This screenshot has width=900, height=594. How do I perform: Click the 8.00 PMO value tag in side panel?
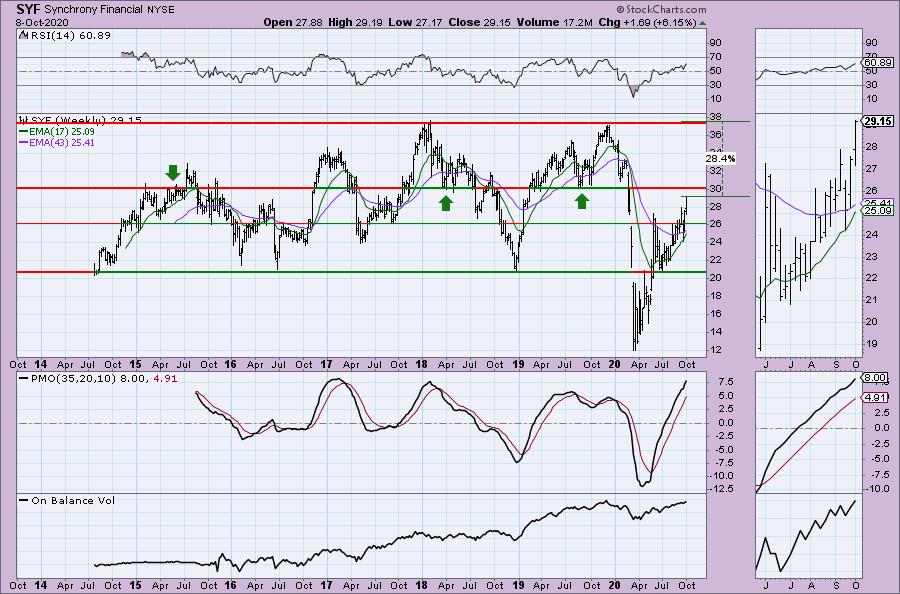[875, 378]
